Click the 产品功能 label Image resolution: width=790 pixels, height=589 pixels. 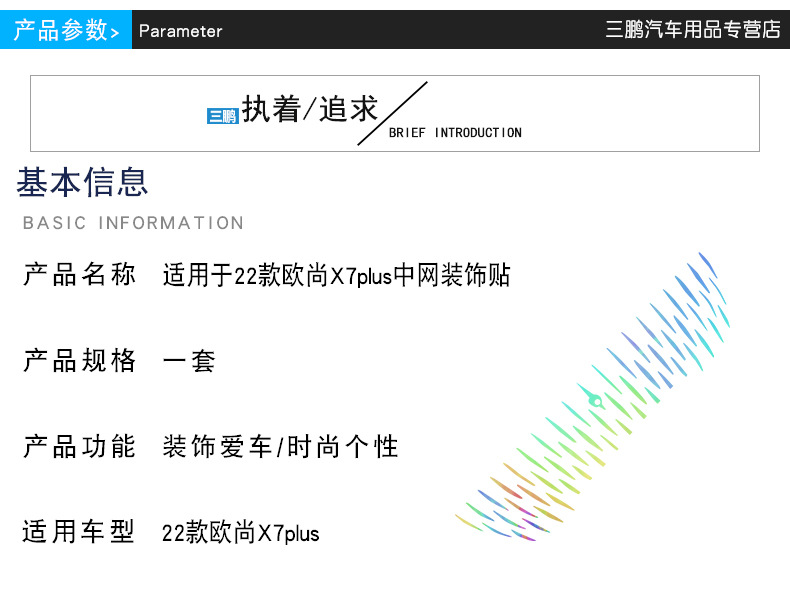click(x=80, y=446)
